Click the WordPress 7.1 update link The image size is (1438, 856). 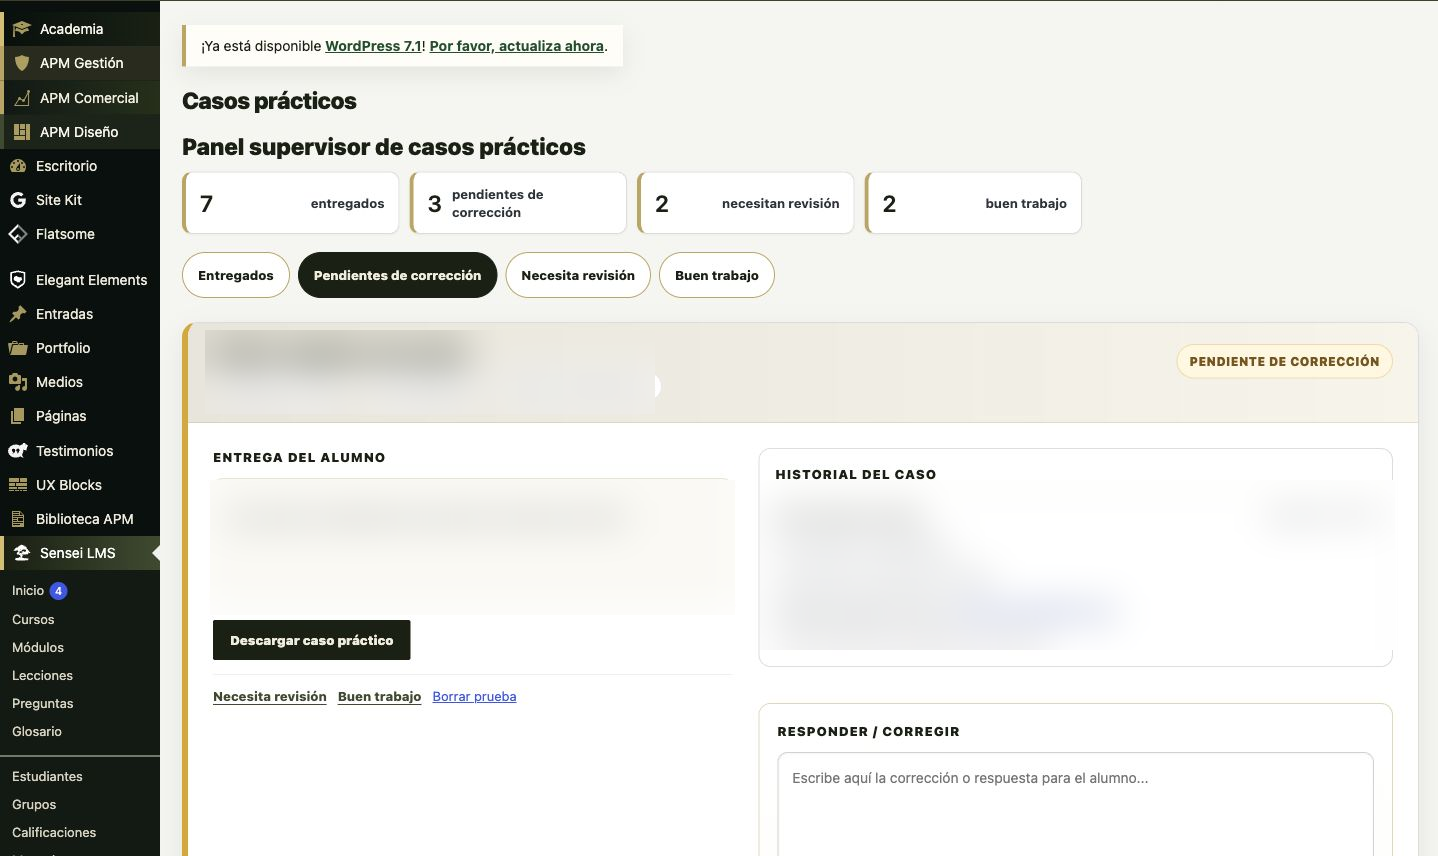373,46
